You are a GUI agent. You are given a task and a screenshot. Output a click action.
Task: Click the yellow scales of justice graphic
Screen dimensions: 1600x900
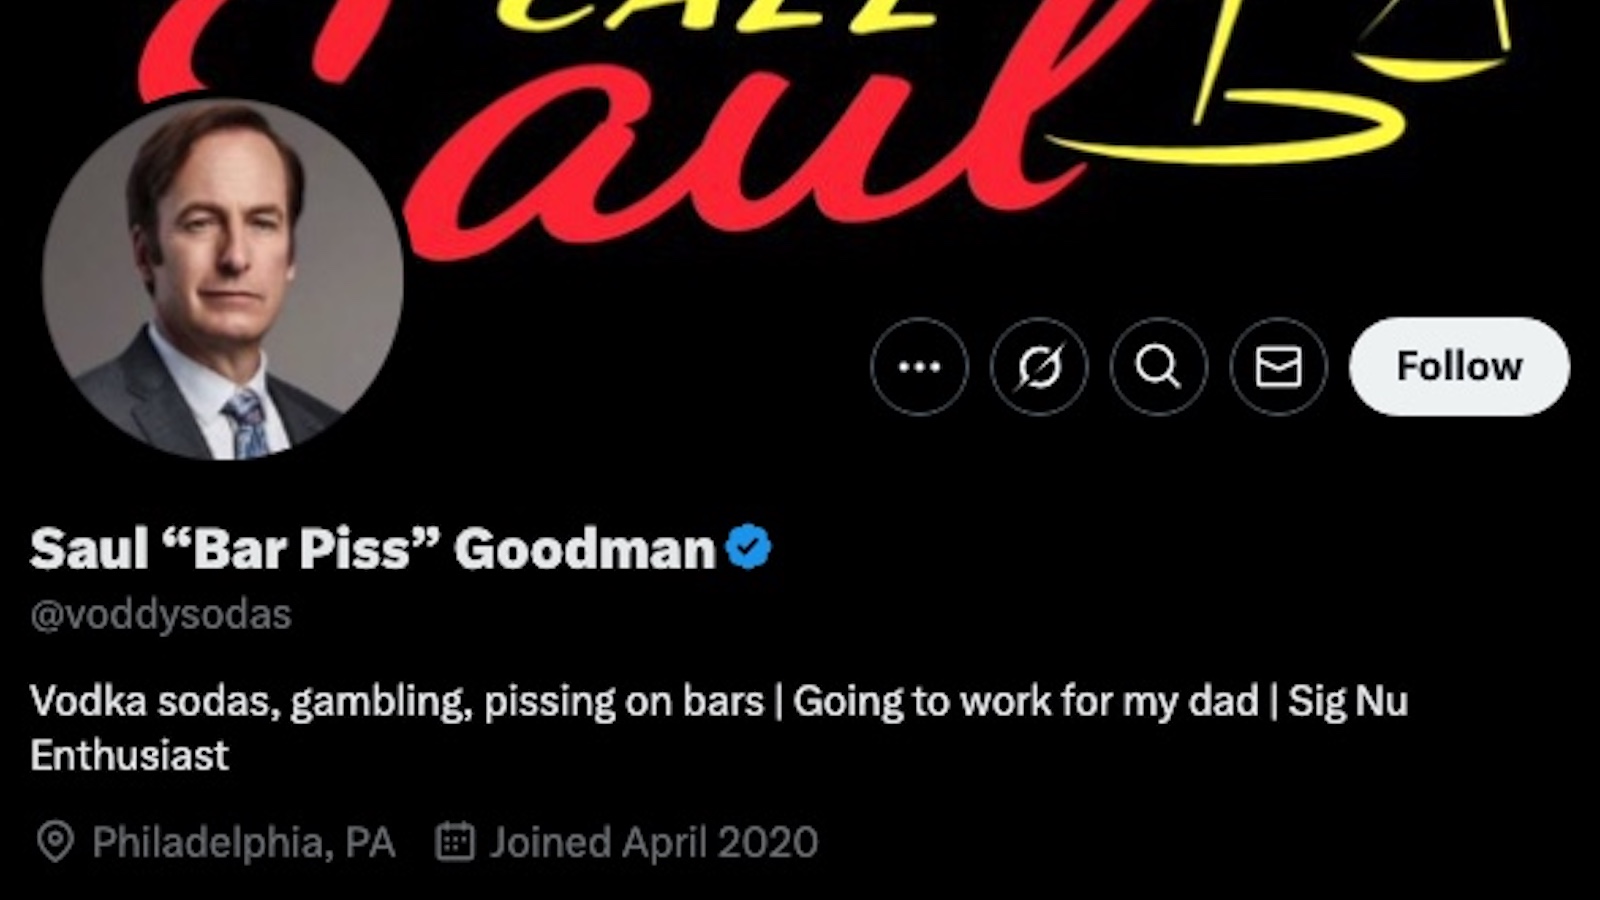pyautogui.click(x=1300, y=100)
